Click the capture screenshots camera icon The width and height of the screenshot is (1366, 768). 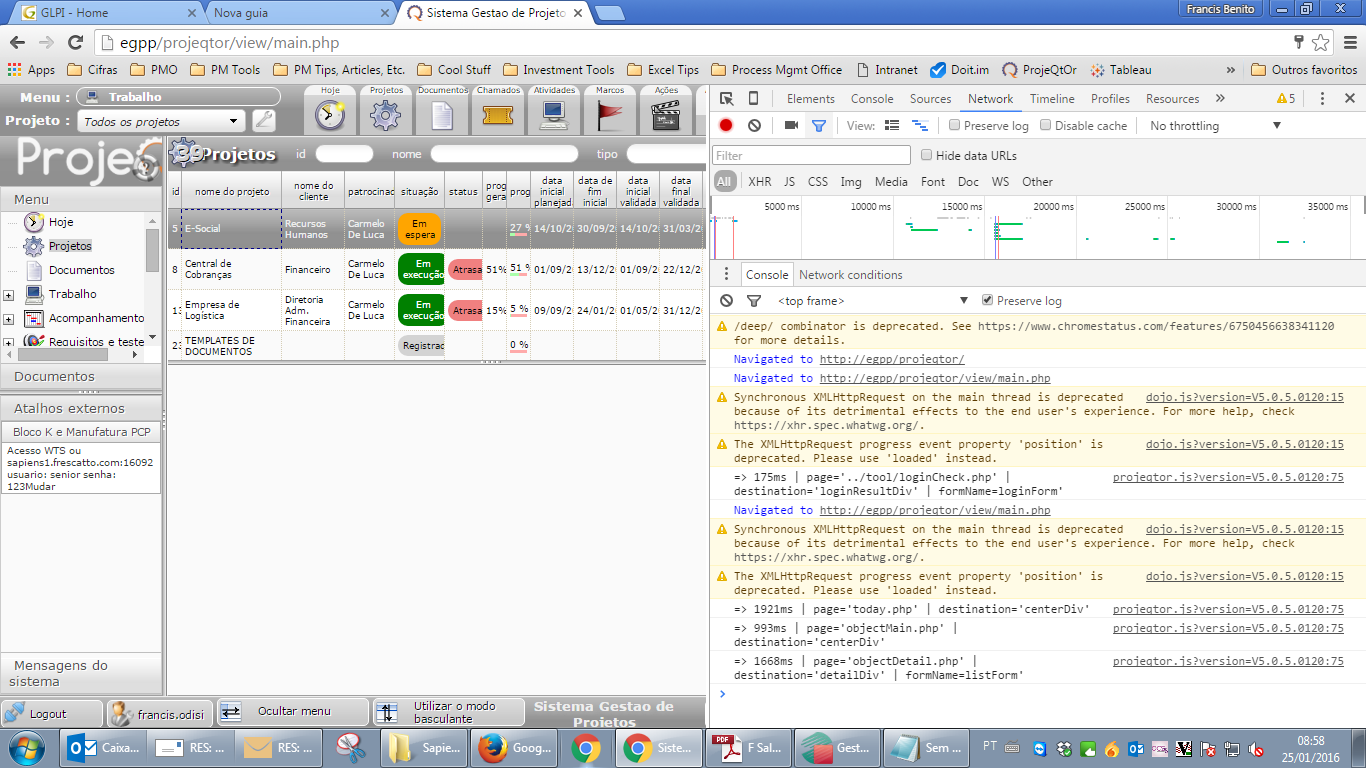(x=791, y=126)
